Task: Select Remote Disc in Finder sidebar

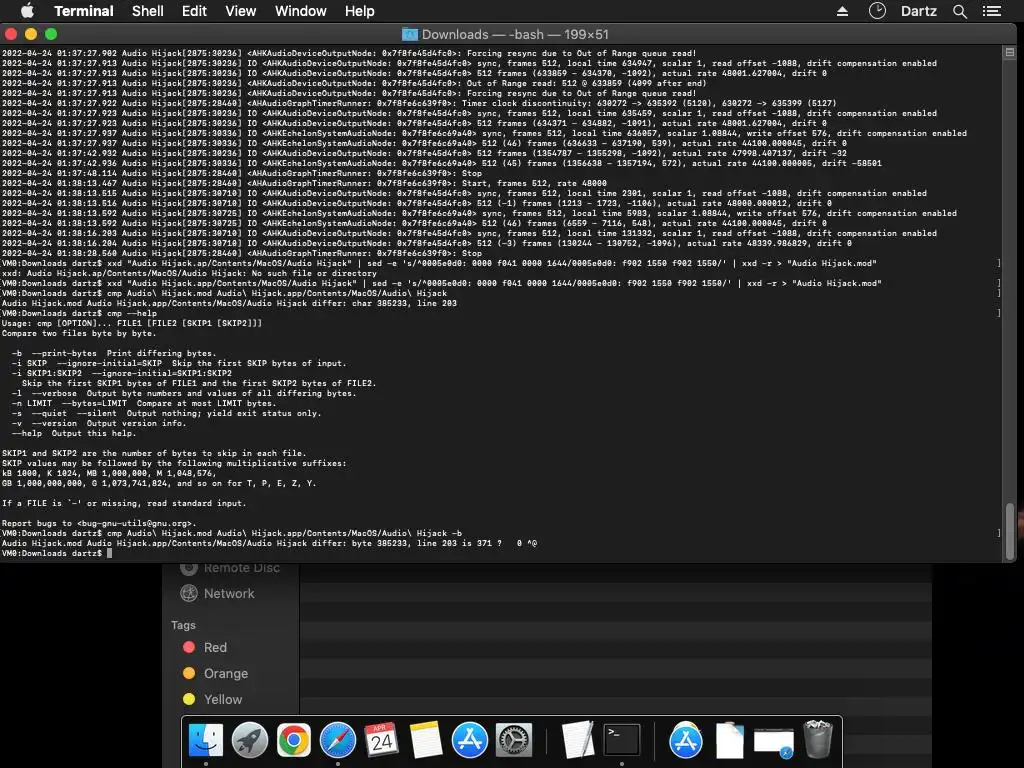Action: click(x=230, y=568)
